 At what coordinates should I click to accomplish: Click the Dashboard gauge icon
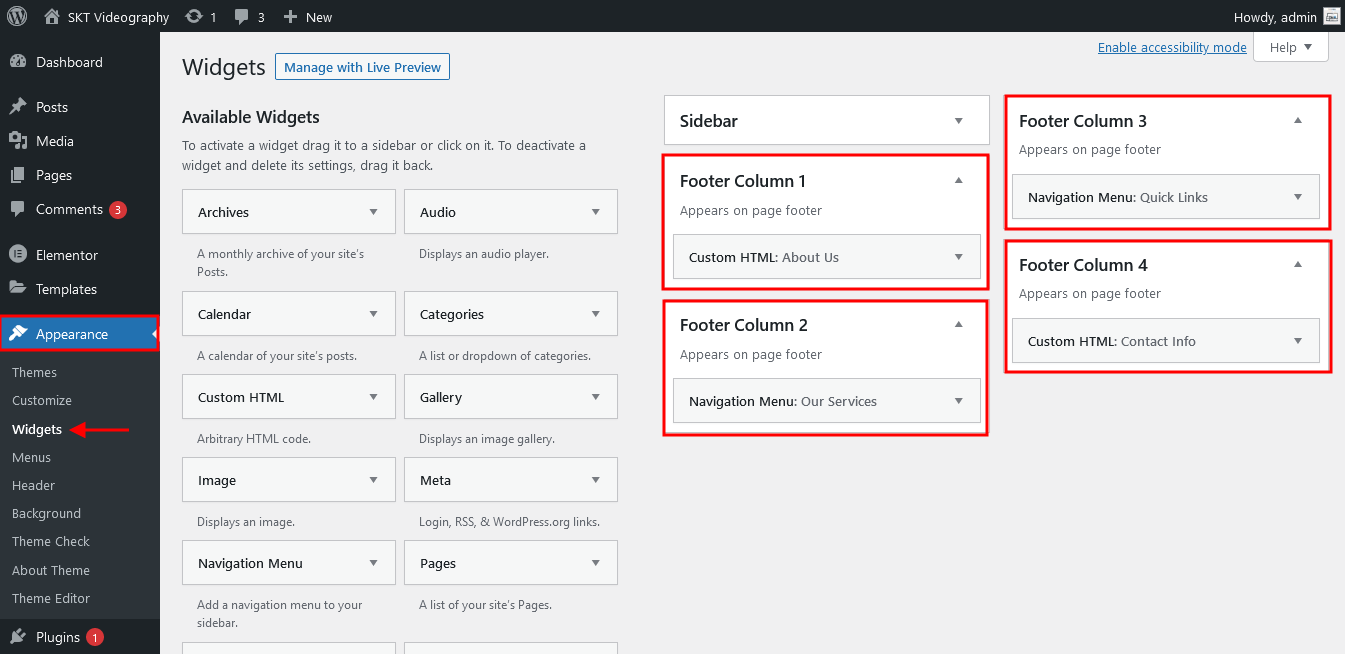click(18, 62)
